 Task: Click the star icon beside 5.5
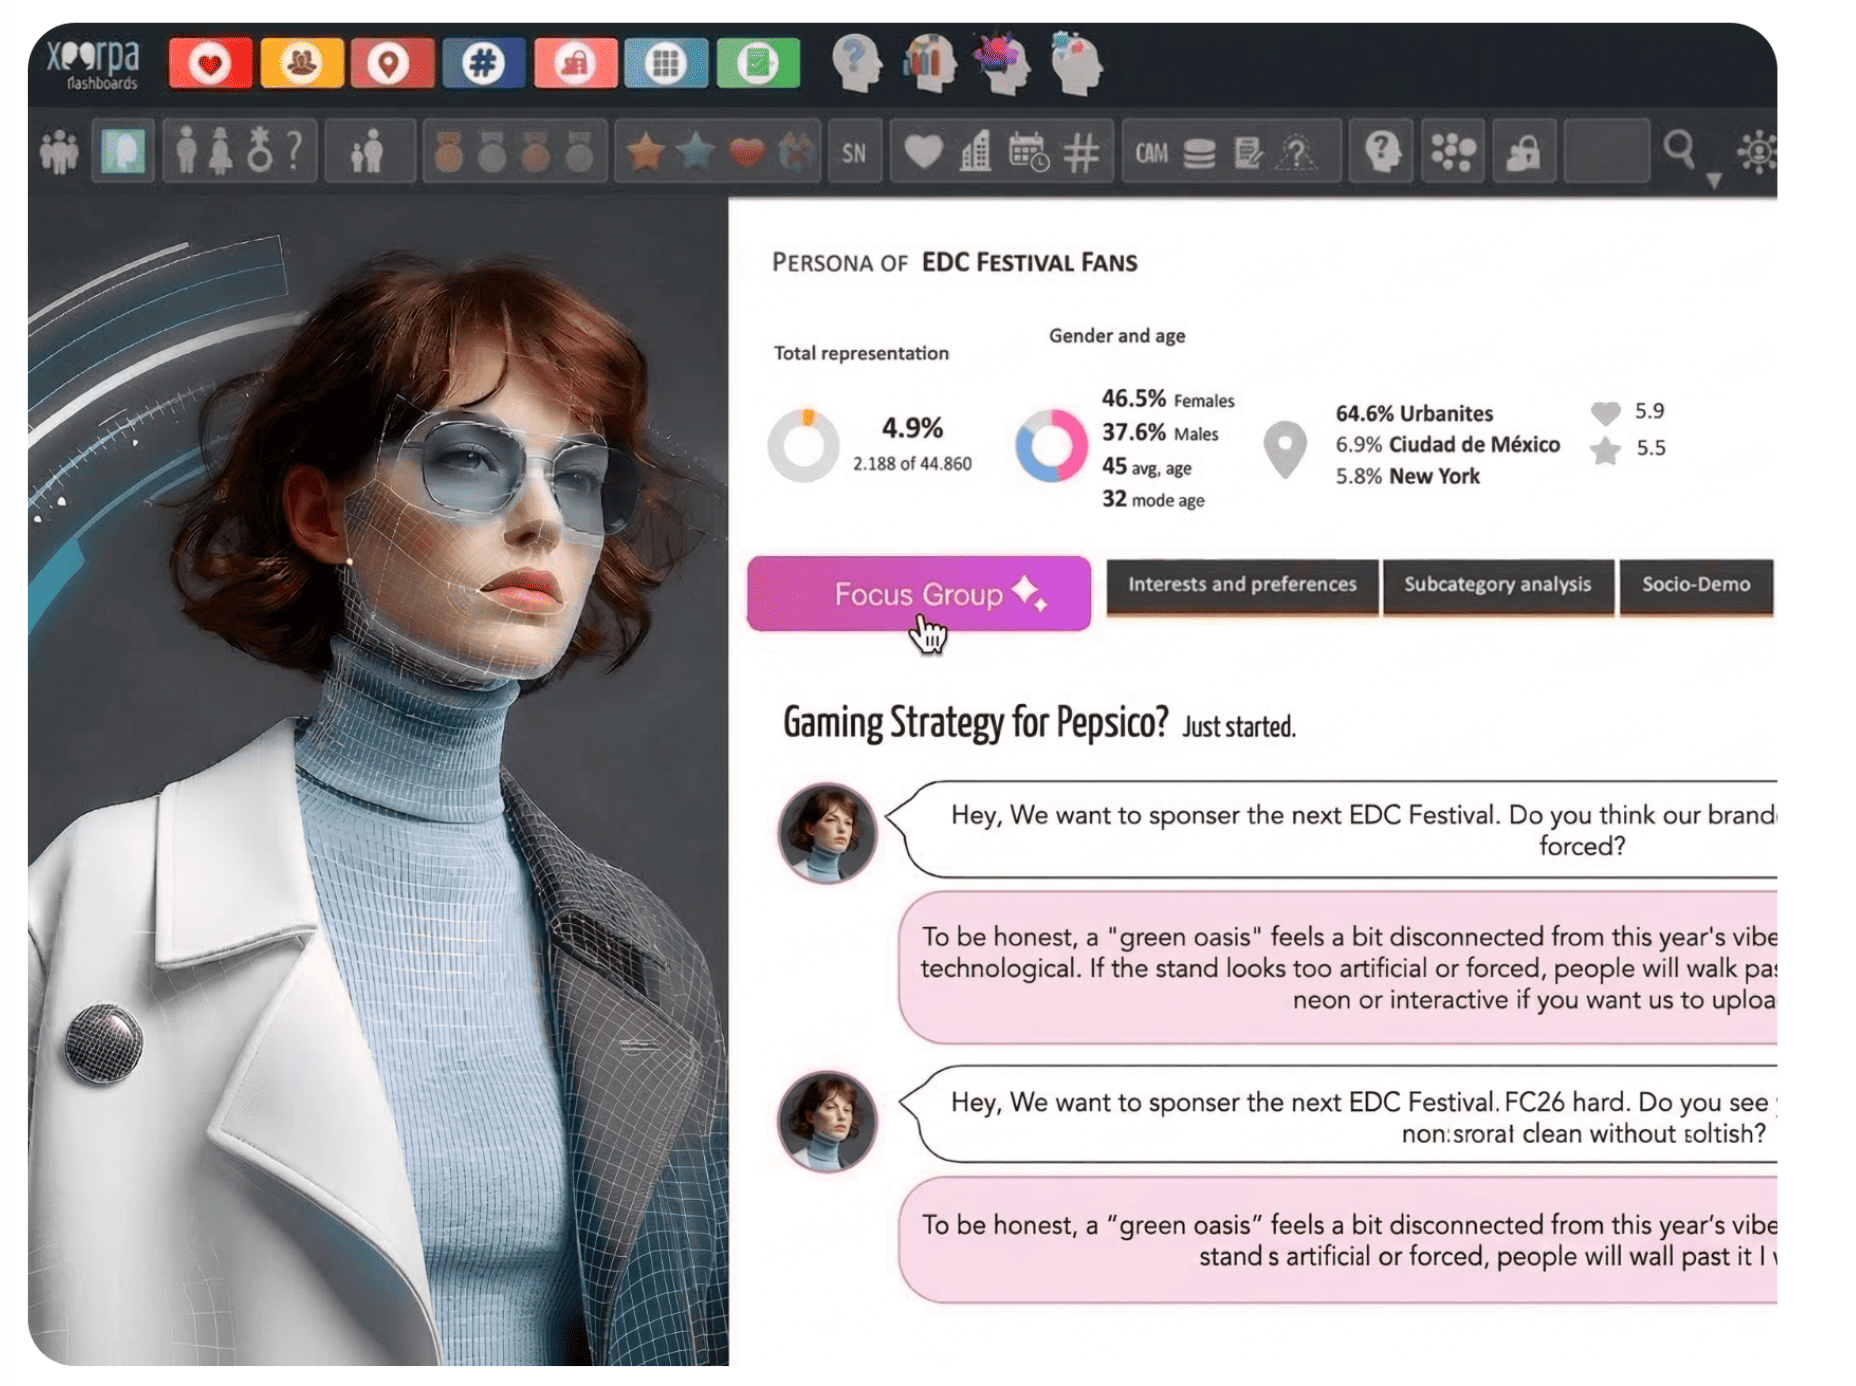1605,450
